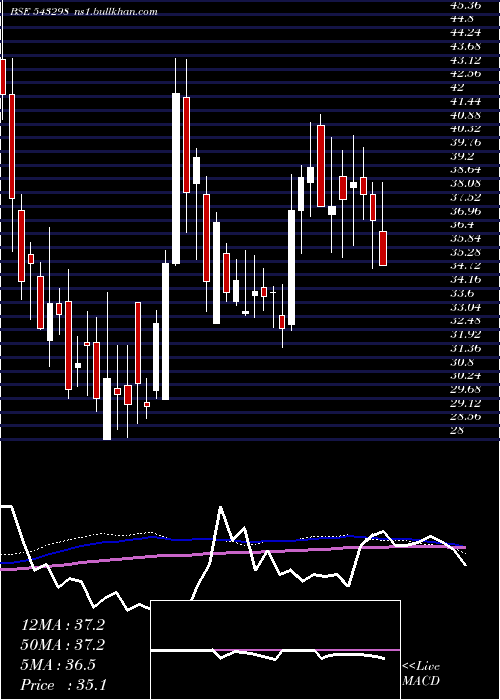Click the 42.56 price axis label

tap(465, 73)
